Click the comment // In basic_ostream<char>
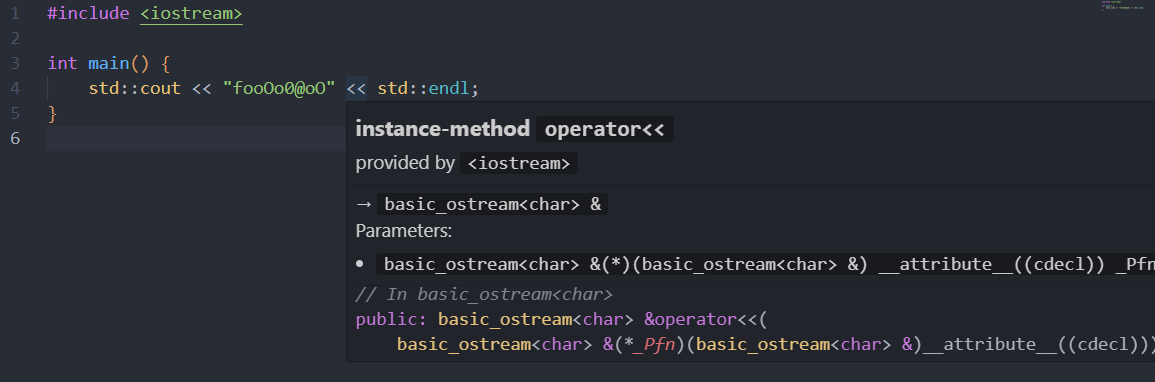1155x382 pixels. click(484, 294)
